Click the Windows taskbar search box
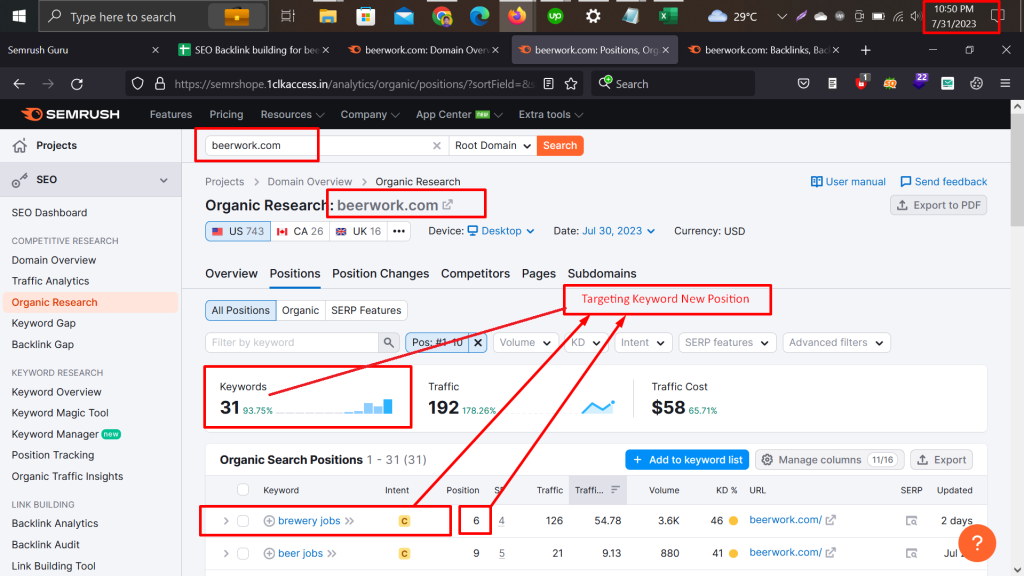 click(153, 16)
